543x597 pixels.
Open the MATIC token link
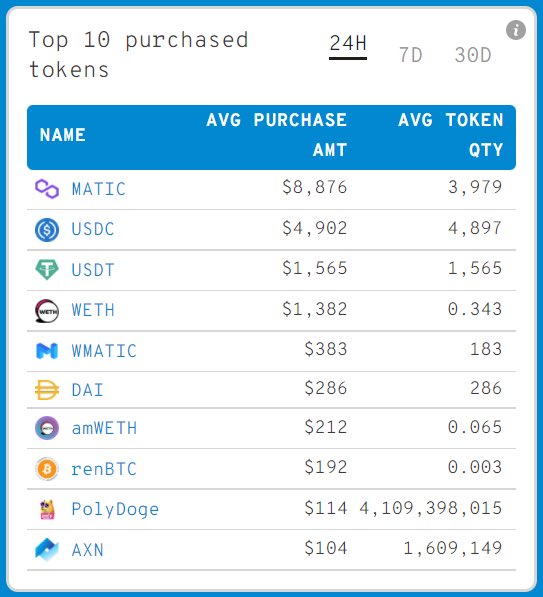[99, 189]
